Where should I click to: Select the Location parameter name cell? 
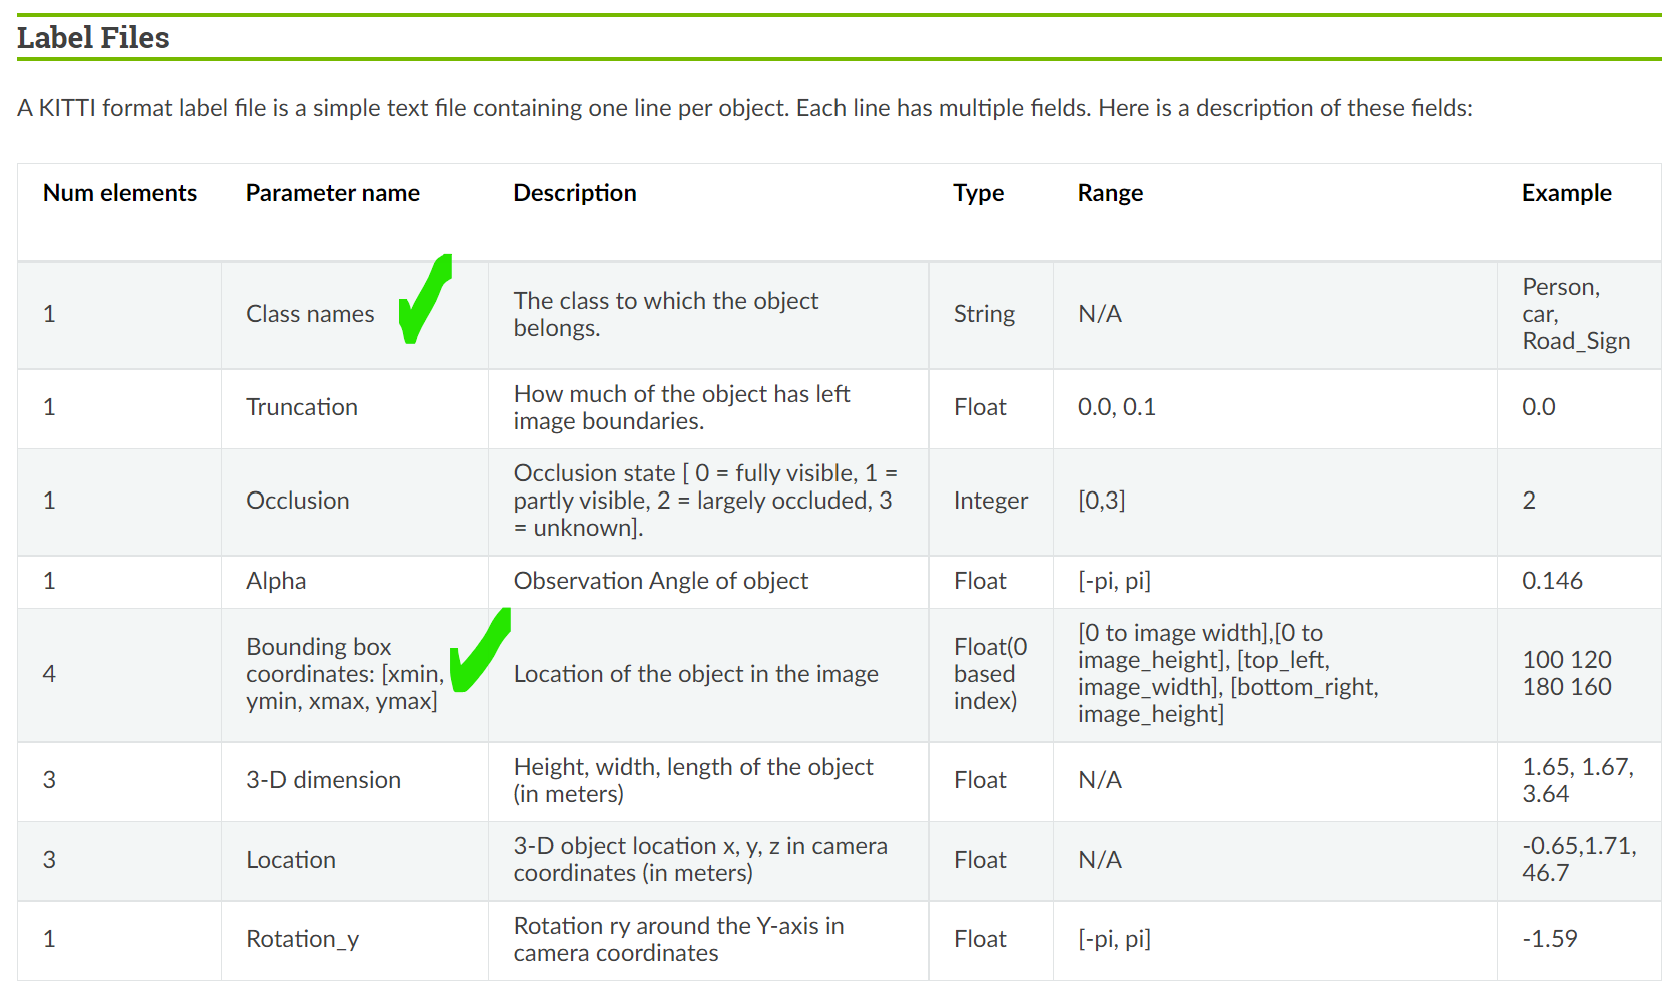pyautogui.click(x=291, y=860)
